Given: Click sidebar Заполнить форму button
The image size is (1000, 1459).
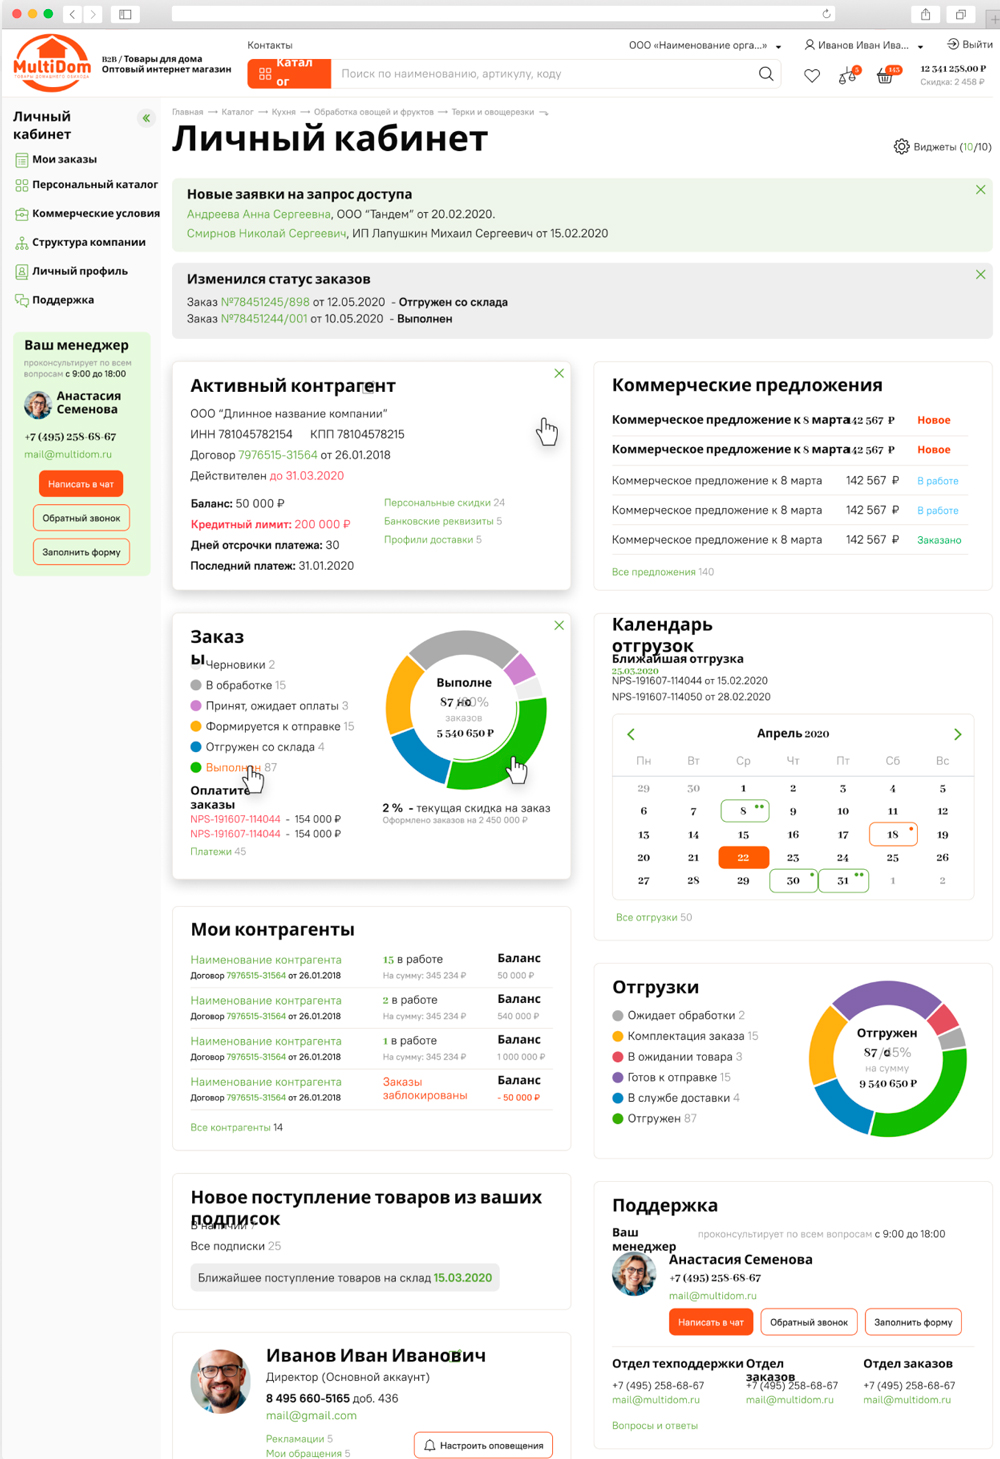Looking at the screenshot, I should [81, 552].
